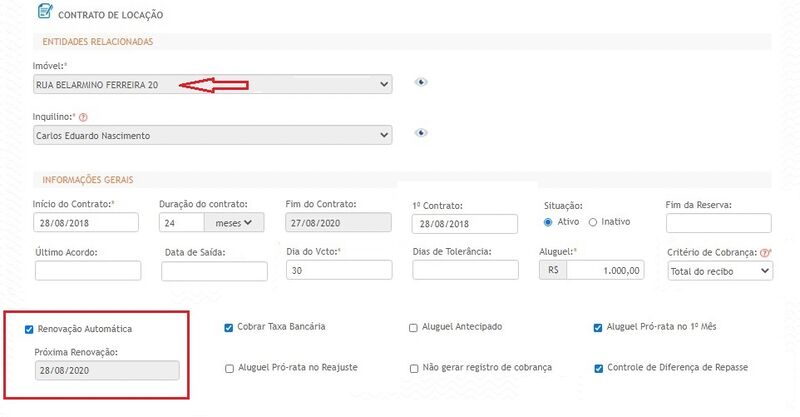Image resolution: width=800 pixels, height=417 pixels.
Task: Uncheck Cobrar Taxa Bancária
Action: (x=230, y=327)
